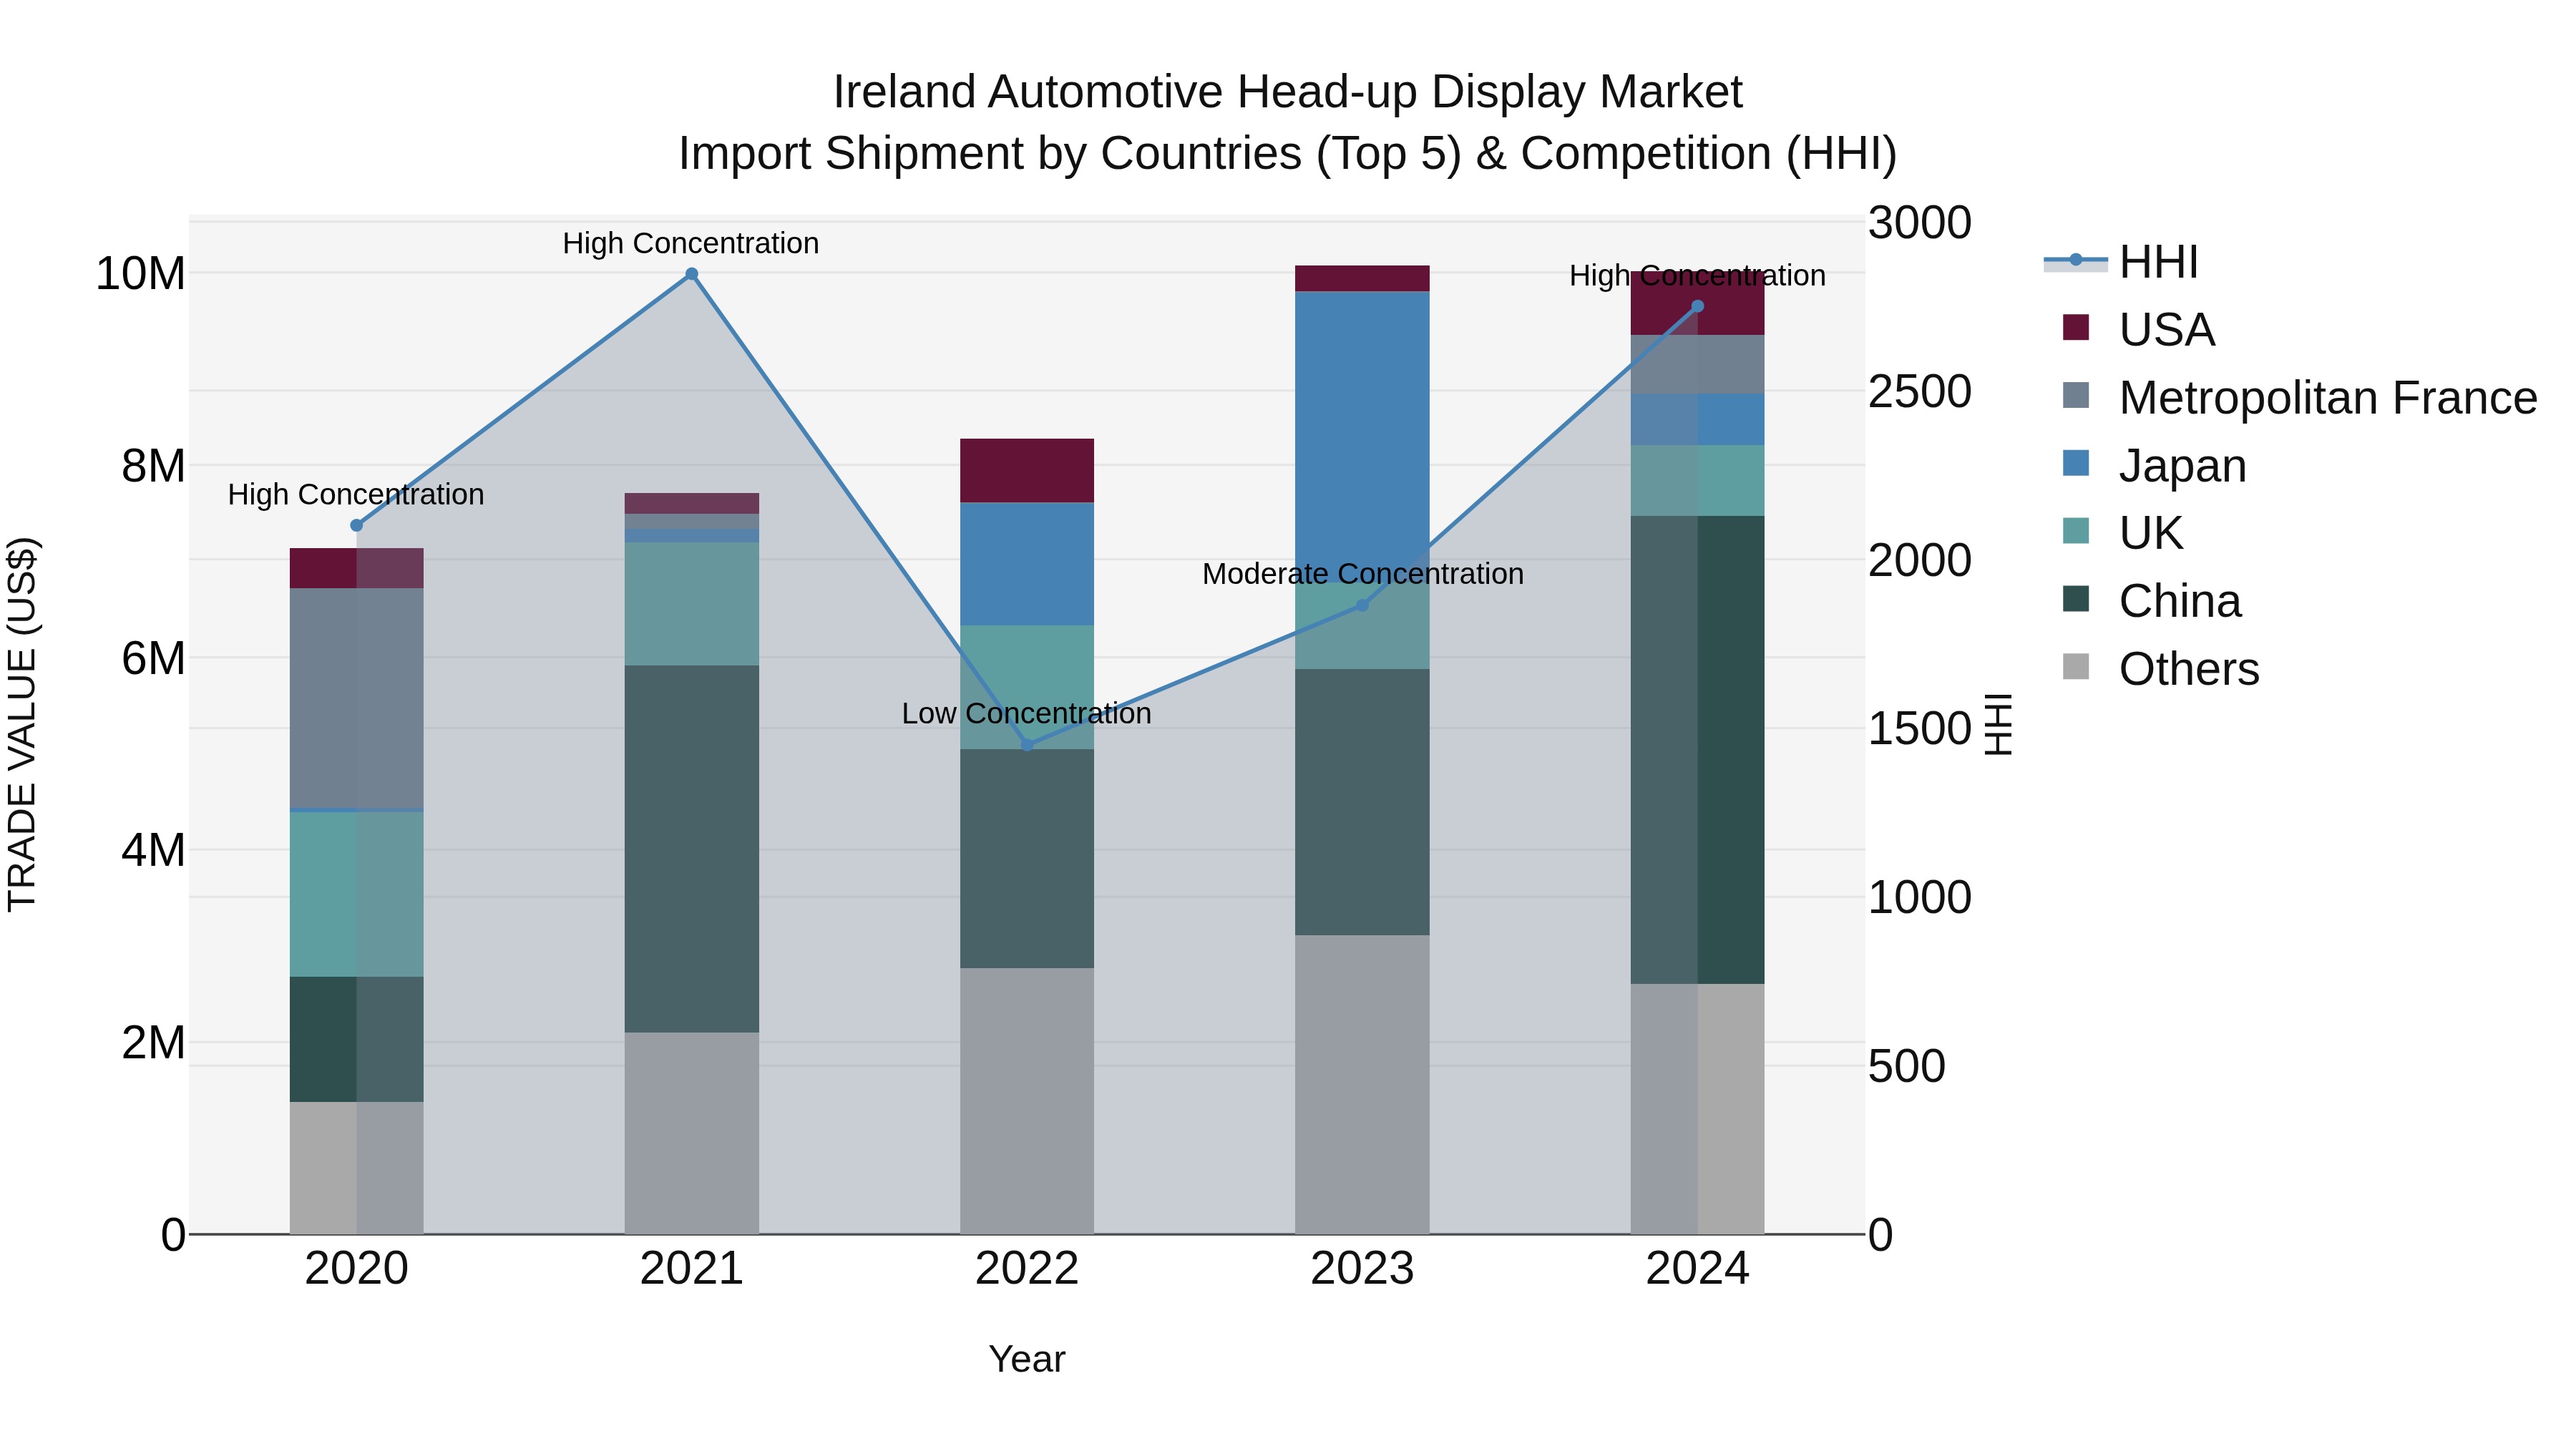Click the chart title text

click(x=1288, y=122)
